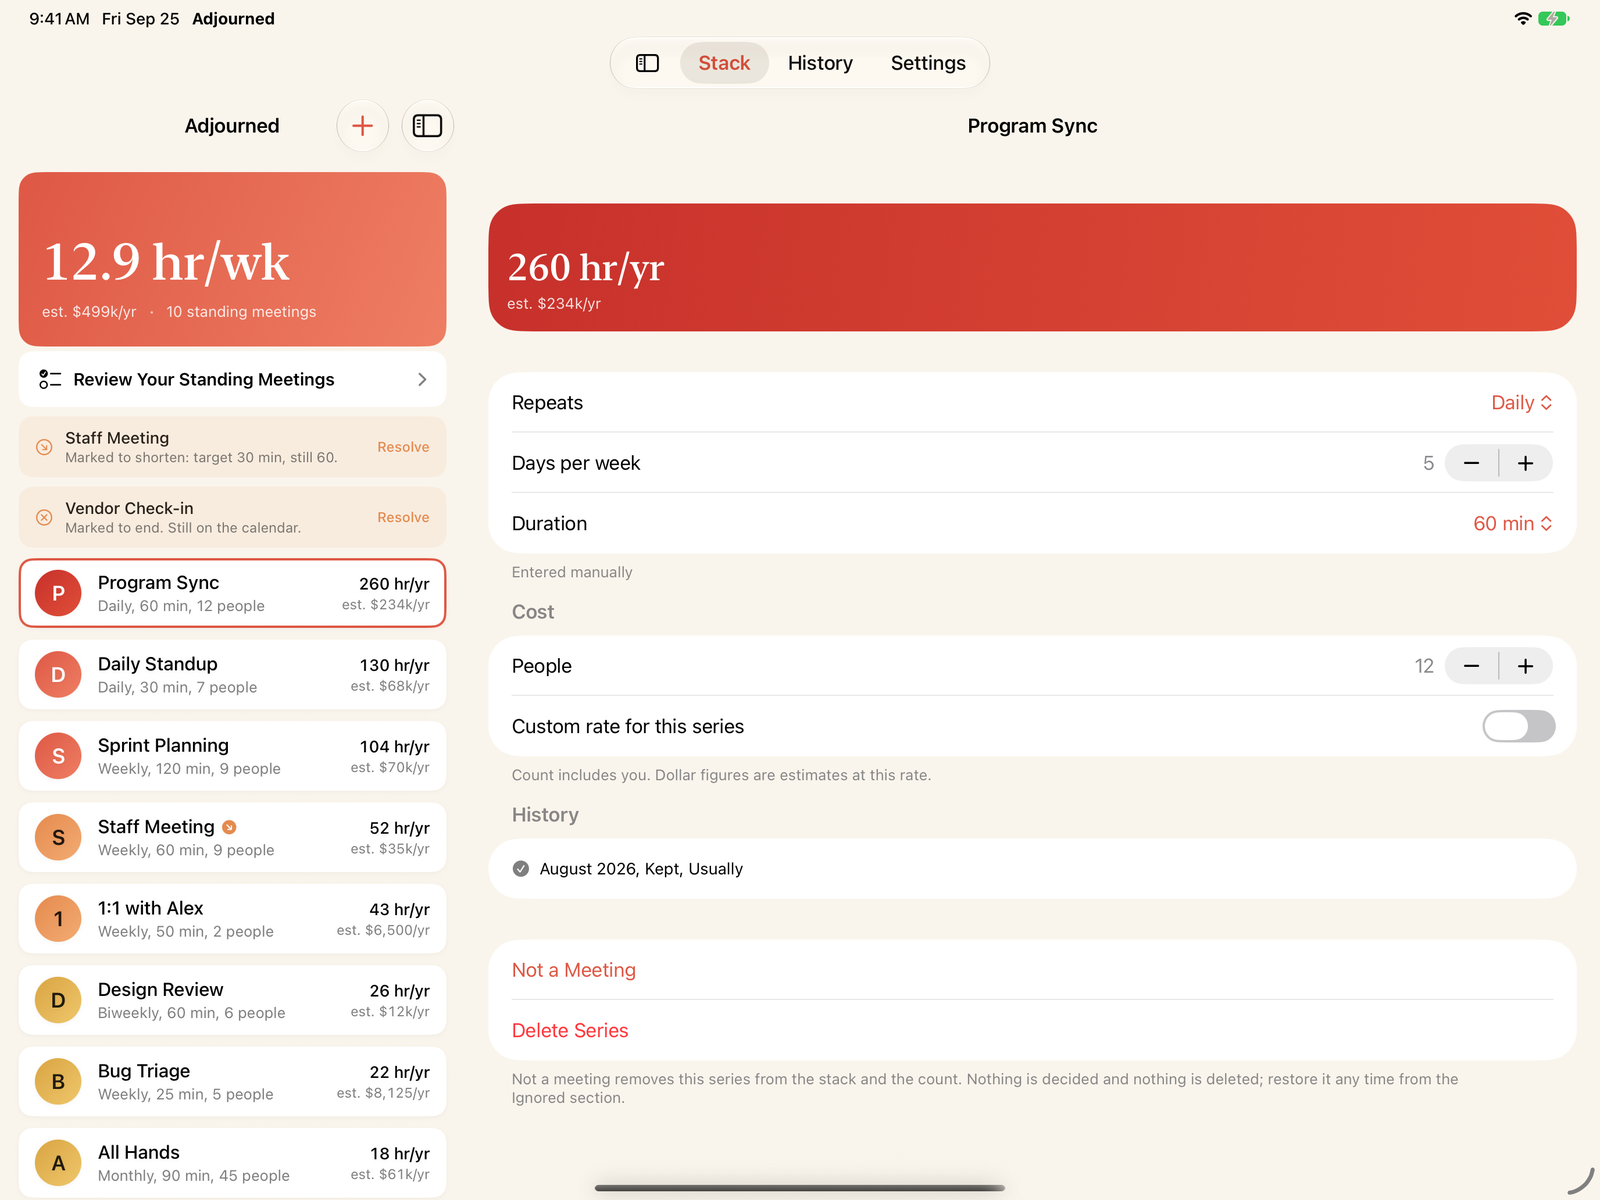Click shorten warning icon on Staff Meeting alert
1600x1200 pixels.
pos(44,447)
